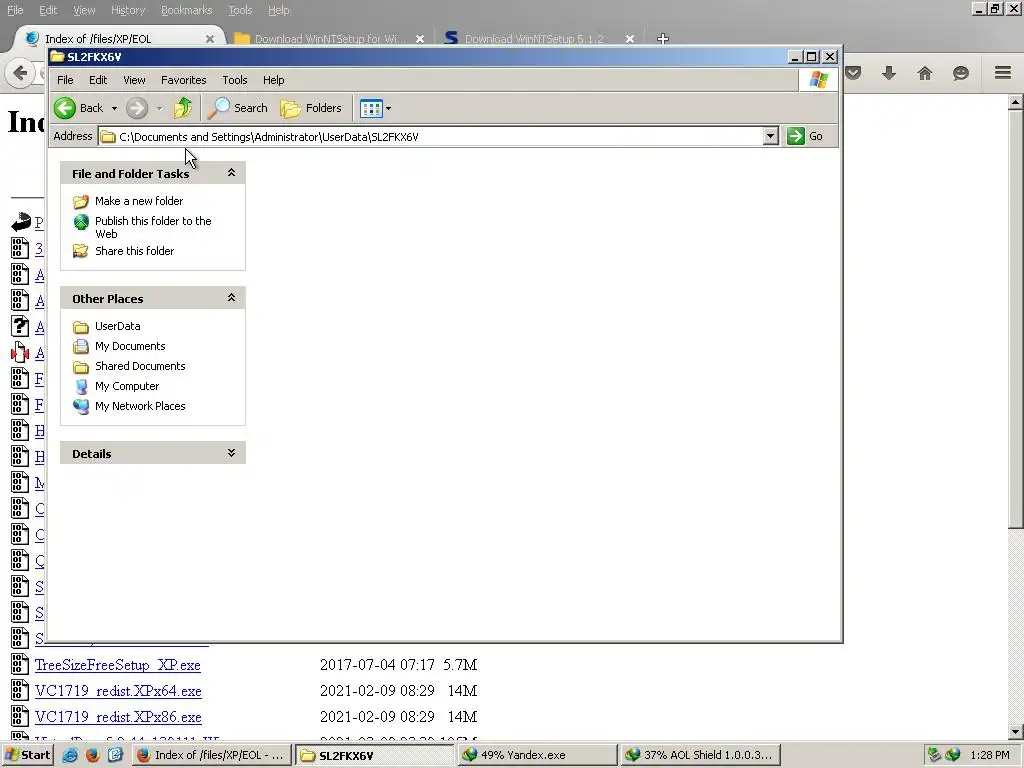Viewport: 1024px width, 768px height.
Task: Click the tray clock showing 1:28 PM
Action: point(990,755)
